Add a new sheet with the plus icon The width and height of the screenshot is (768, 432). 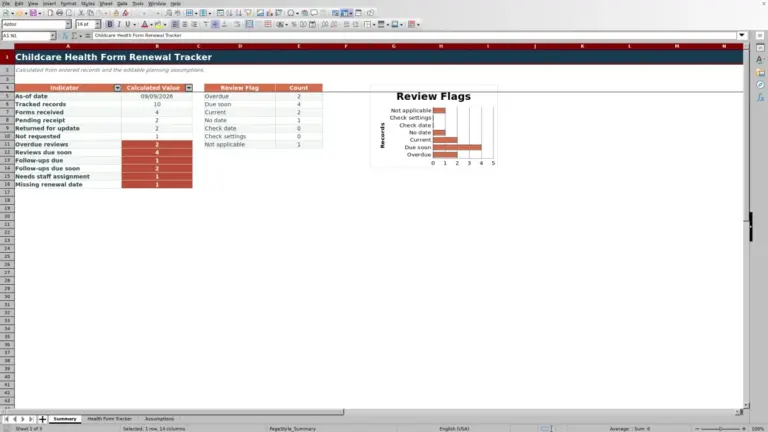[42, 419]
